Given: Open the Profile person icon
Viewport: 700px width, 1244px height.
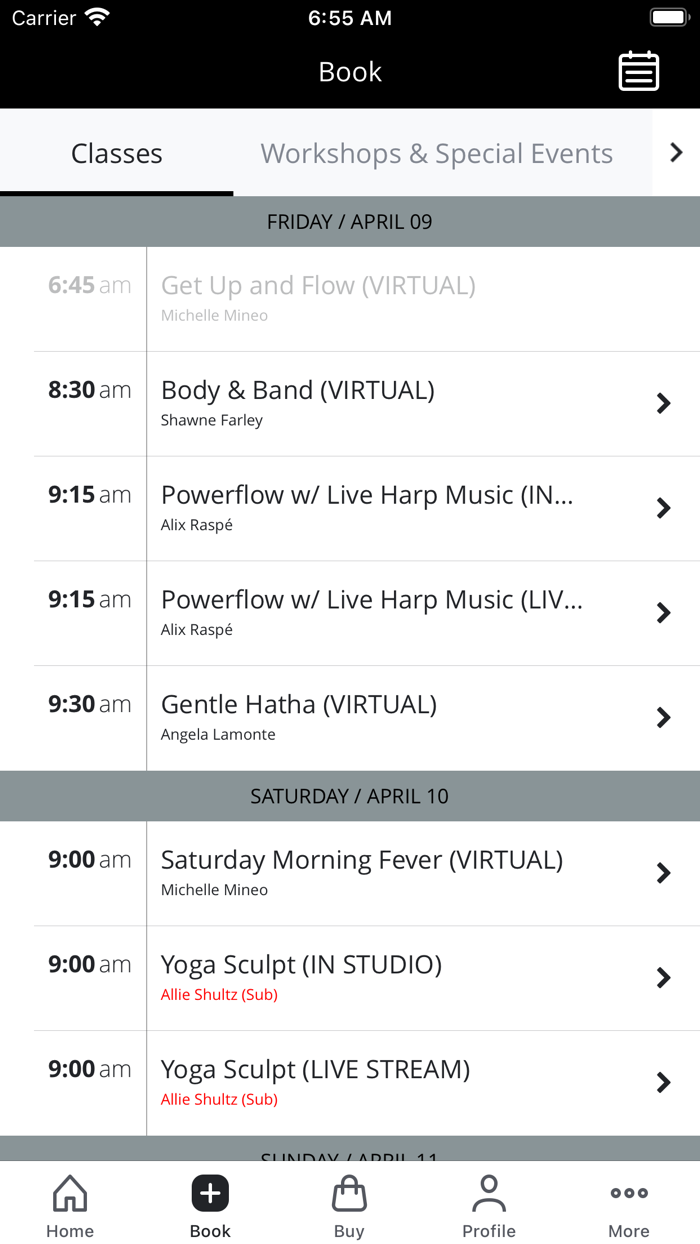Looking at the screenshot, I should point(489,1194).
